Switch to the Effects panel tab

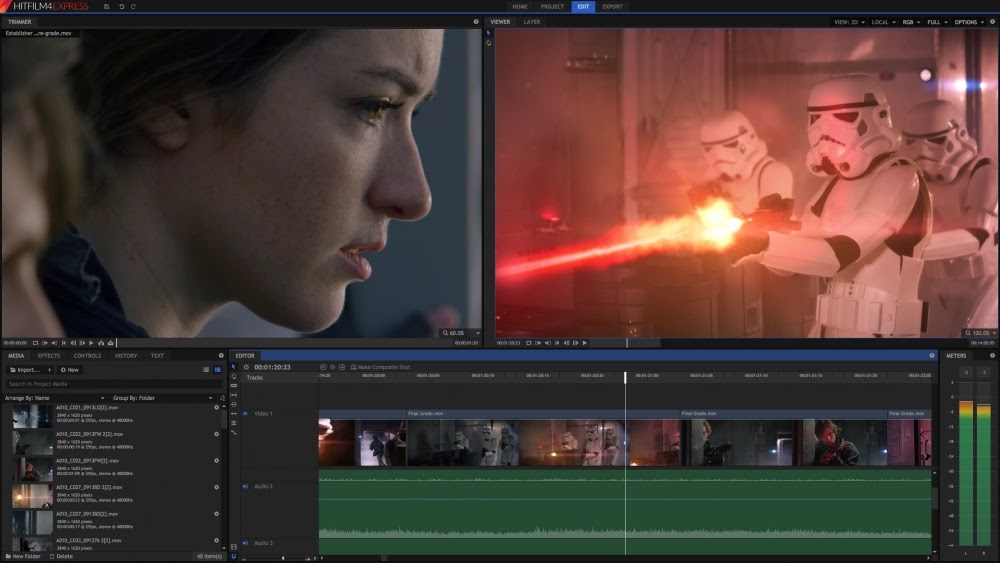coord(49,355)
